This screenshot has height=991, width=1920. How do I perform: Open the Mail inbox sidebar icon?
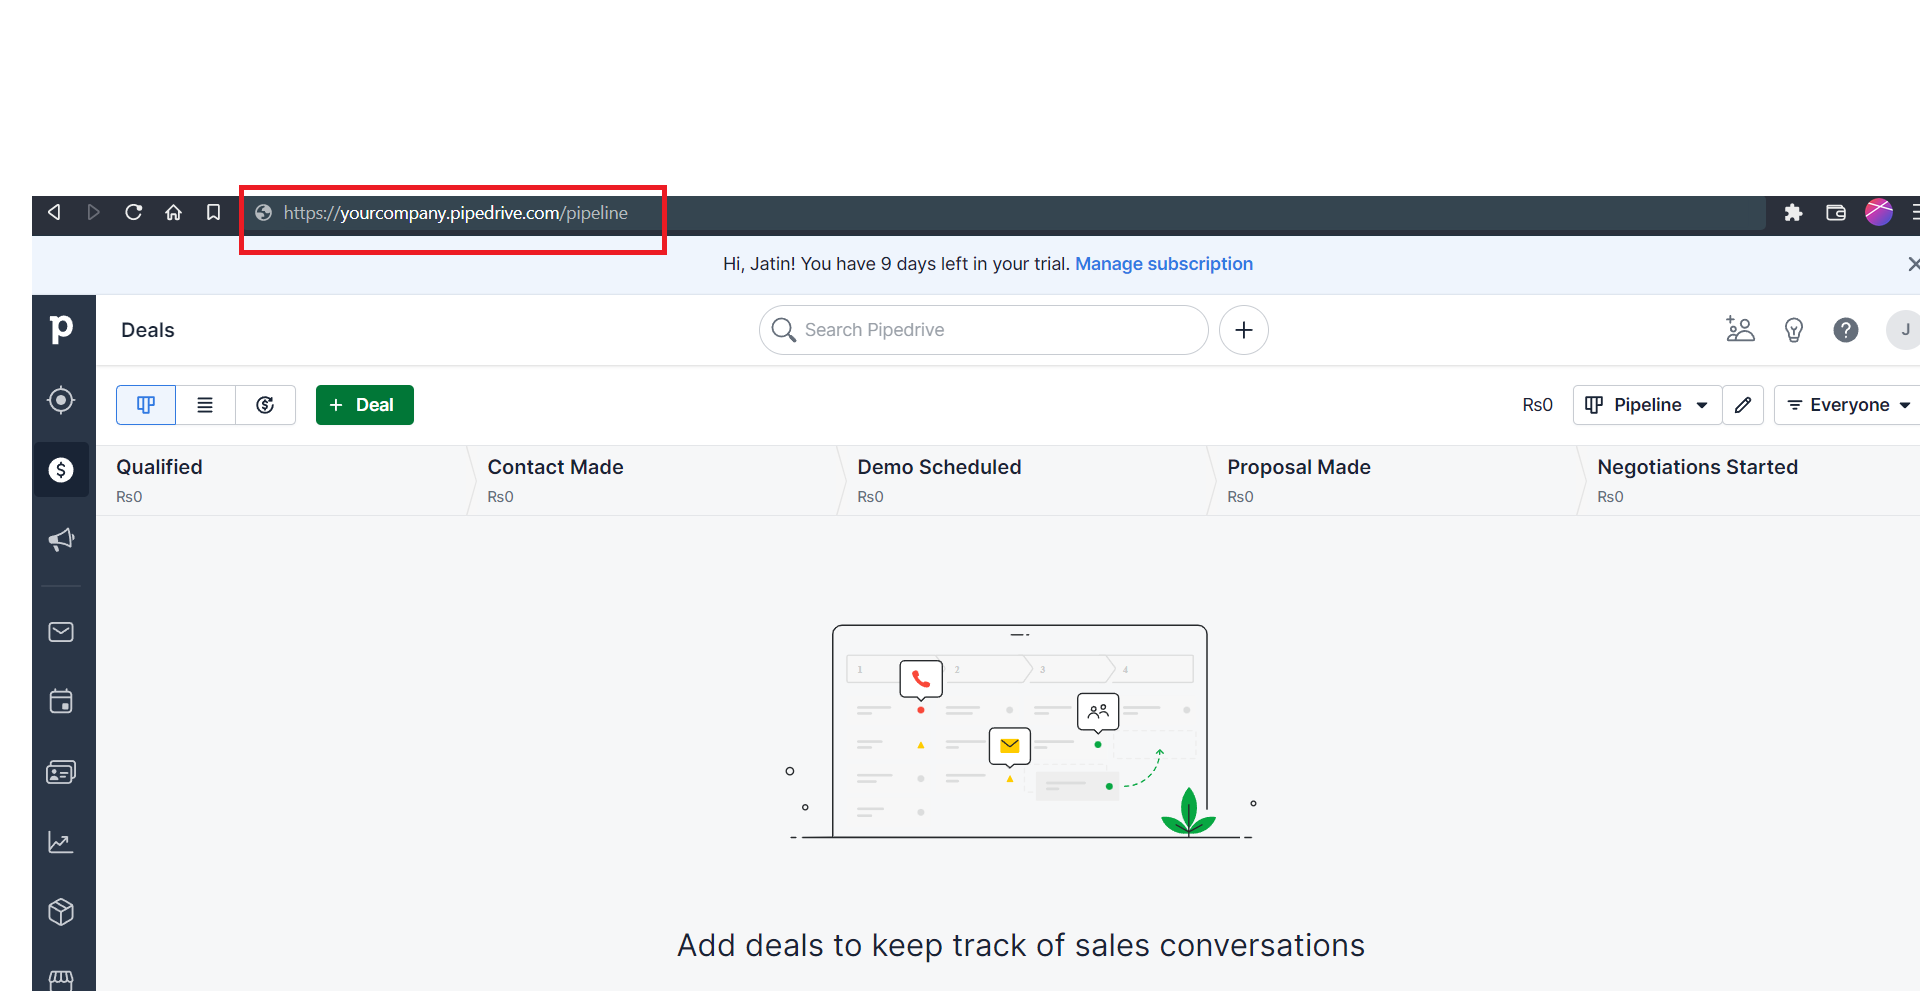point(61,632)
